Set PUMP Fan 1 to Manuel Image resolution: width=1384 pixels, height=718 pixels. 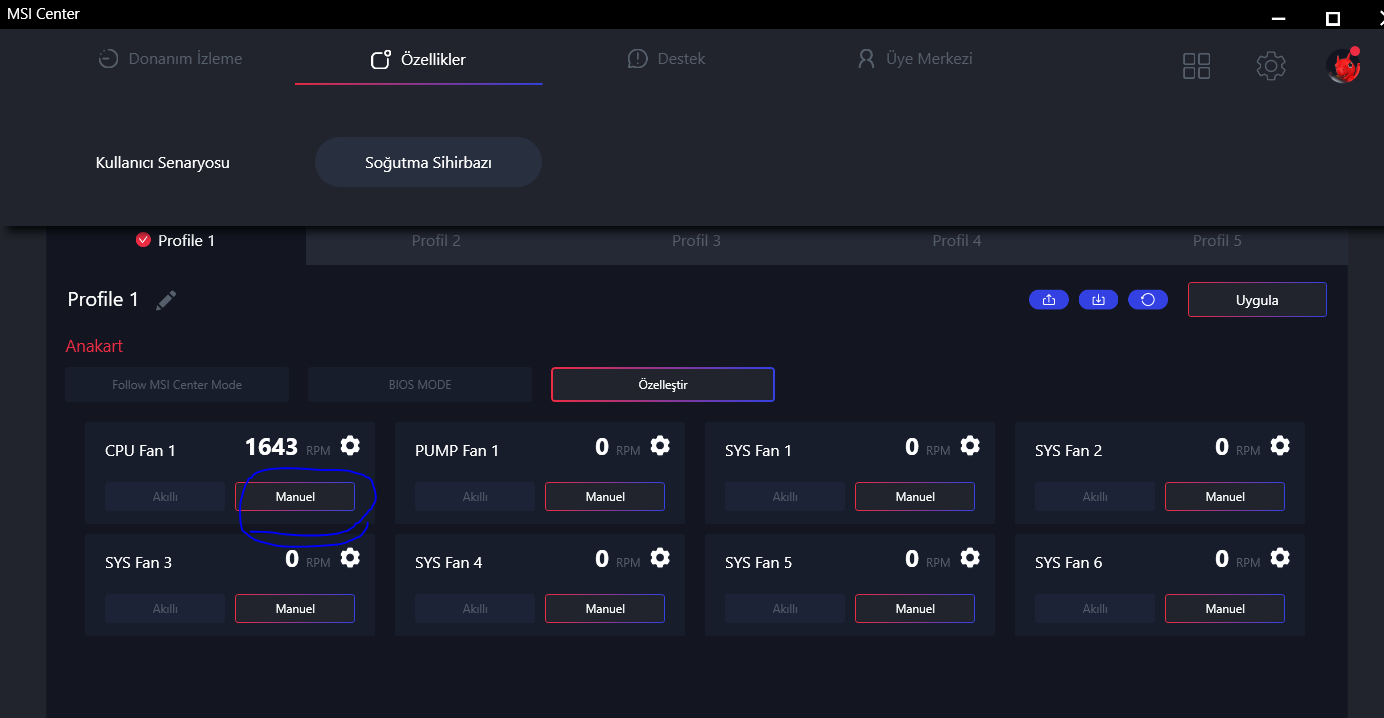[x=605, y=497]
